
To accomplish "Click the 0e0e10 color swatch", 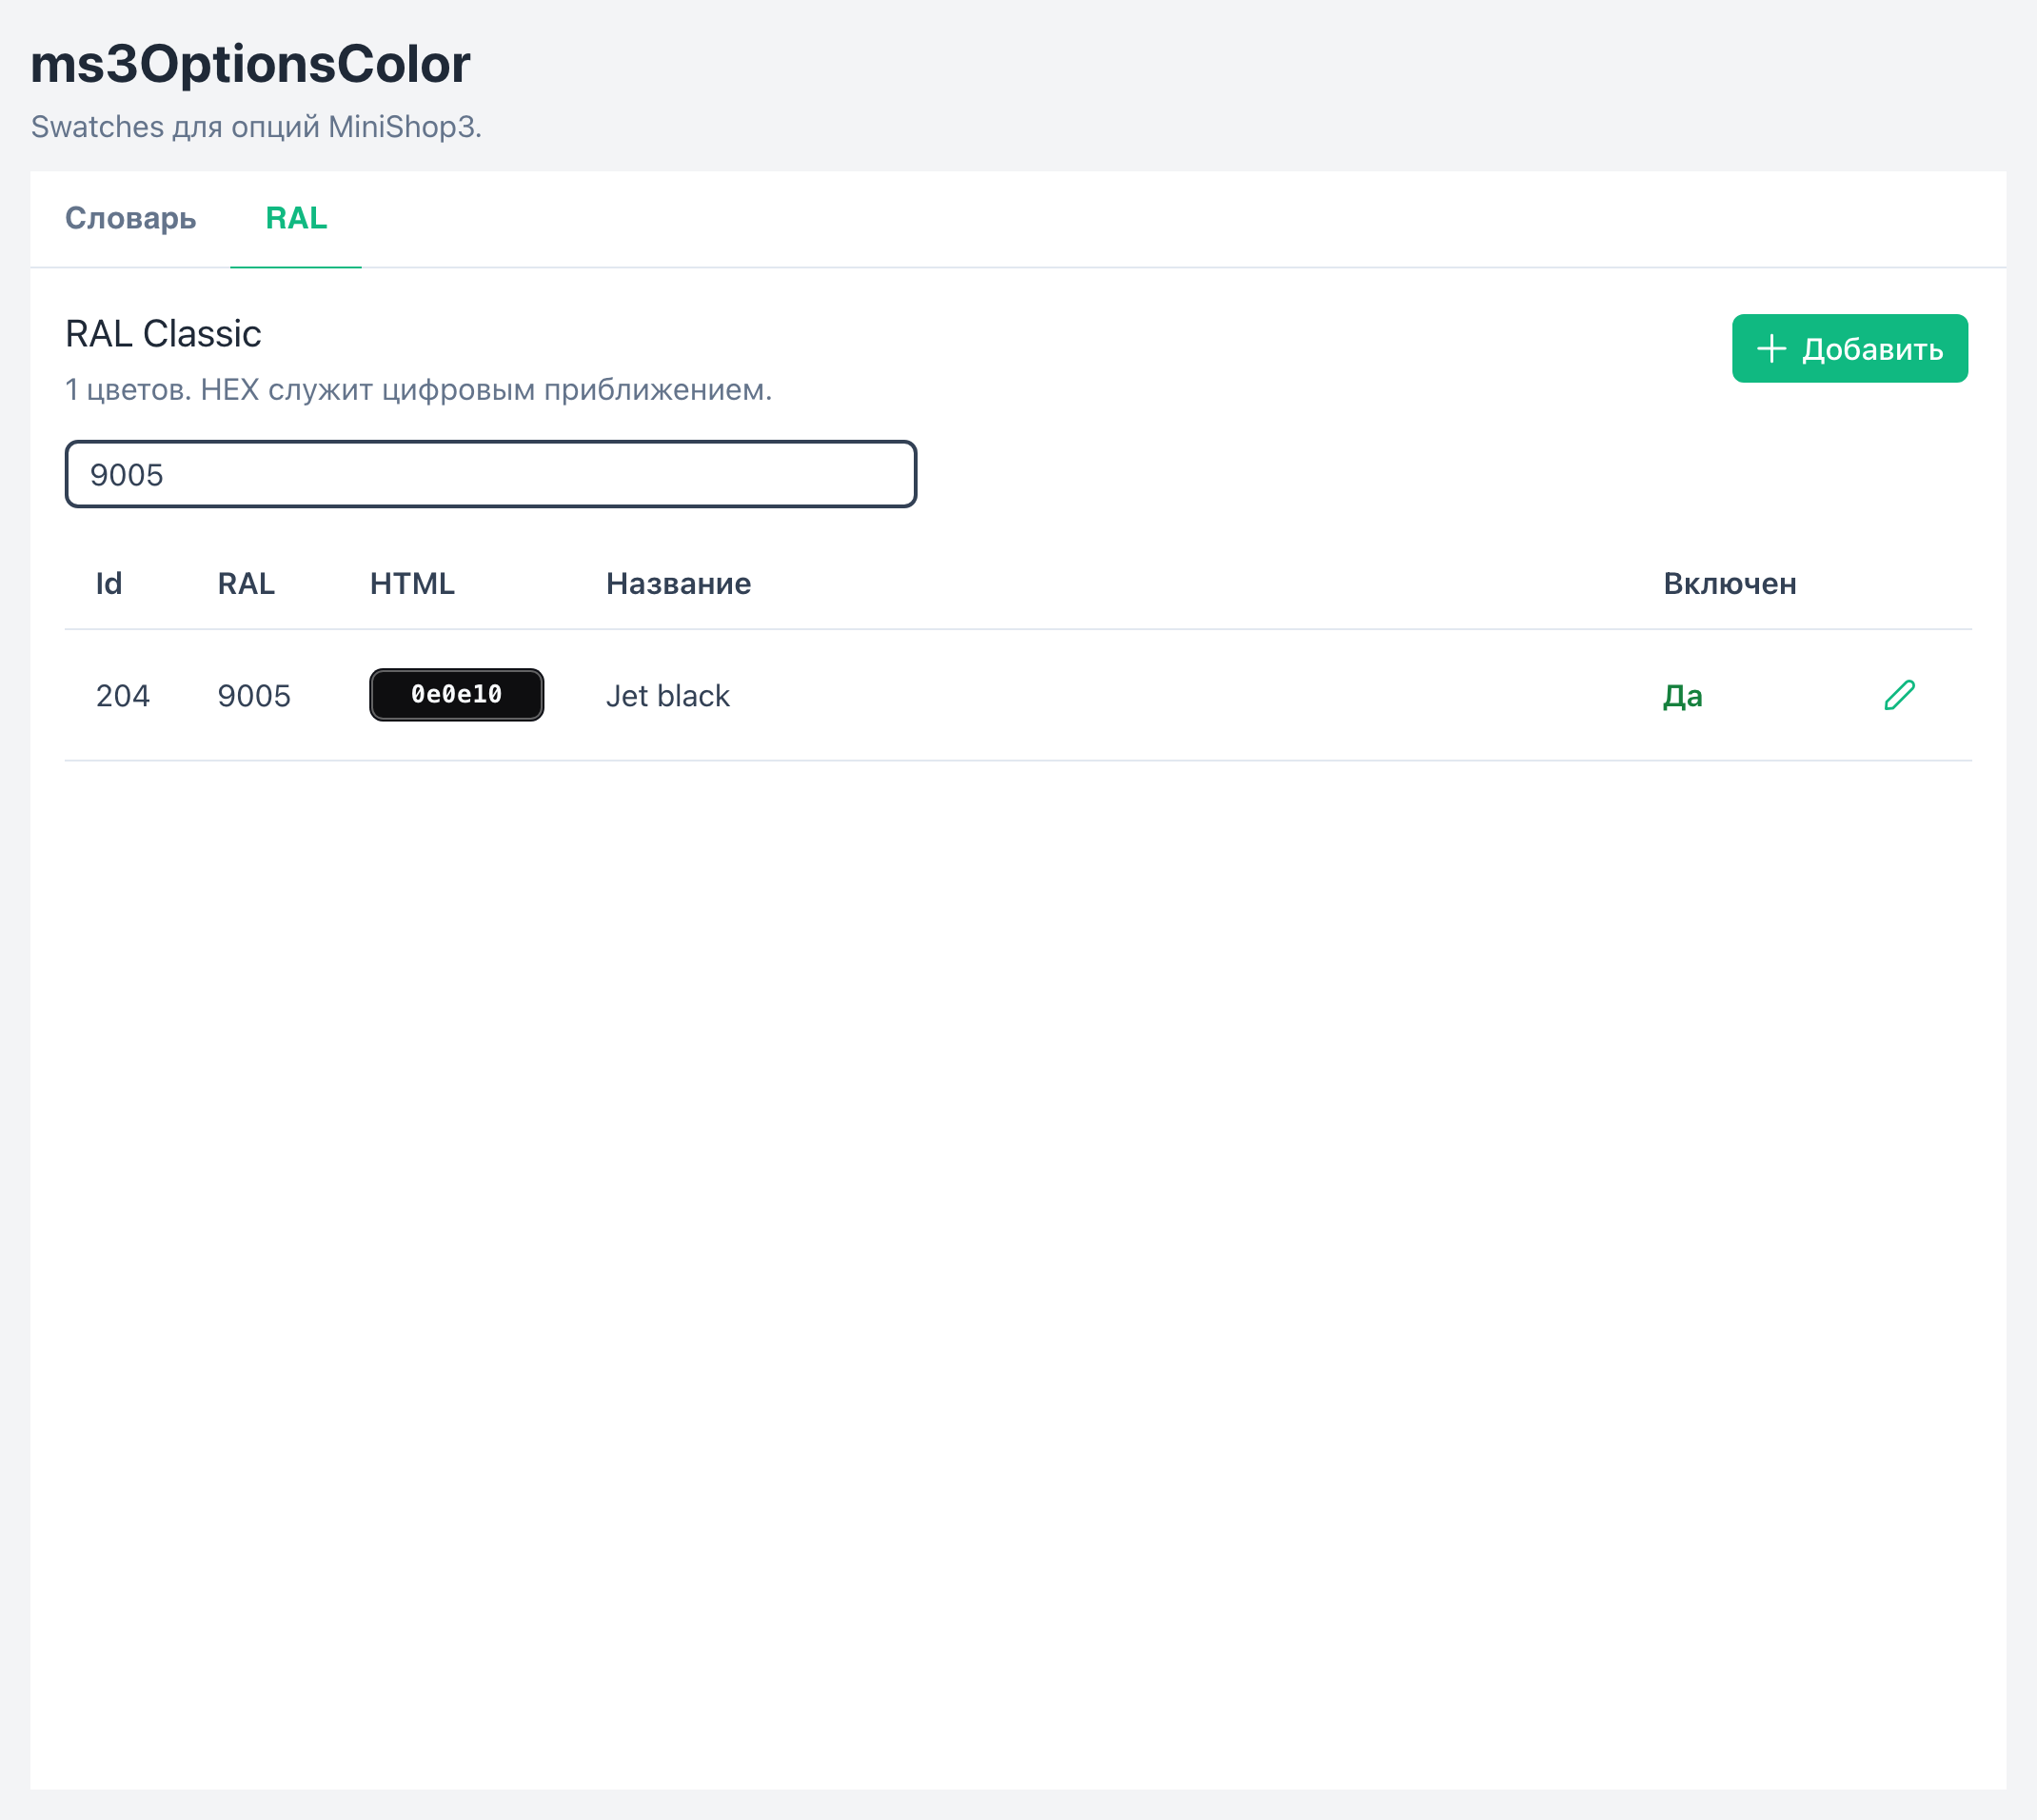I will (457, 695).
